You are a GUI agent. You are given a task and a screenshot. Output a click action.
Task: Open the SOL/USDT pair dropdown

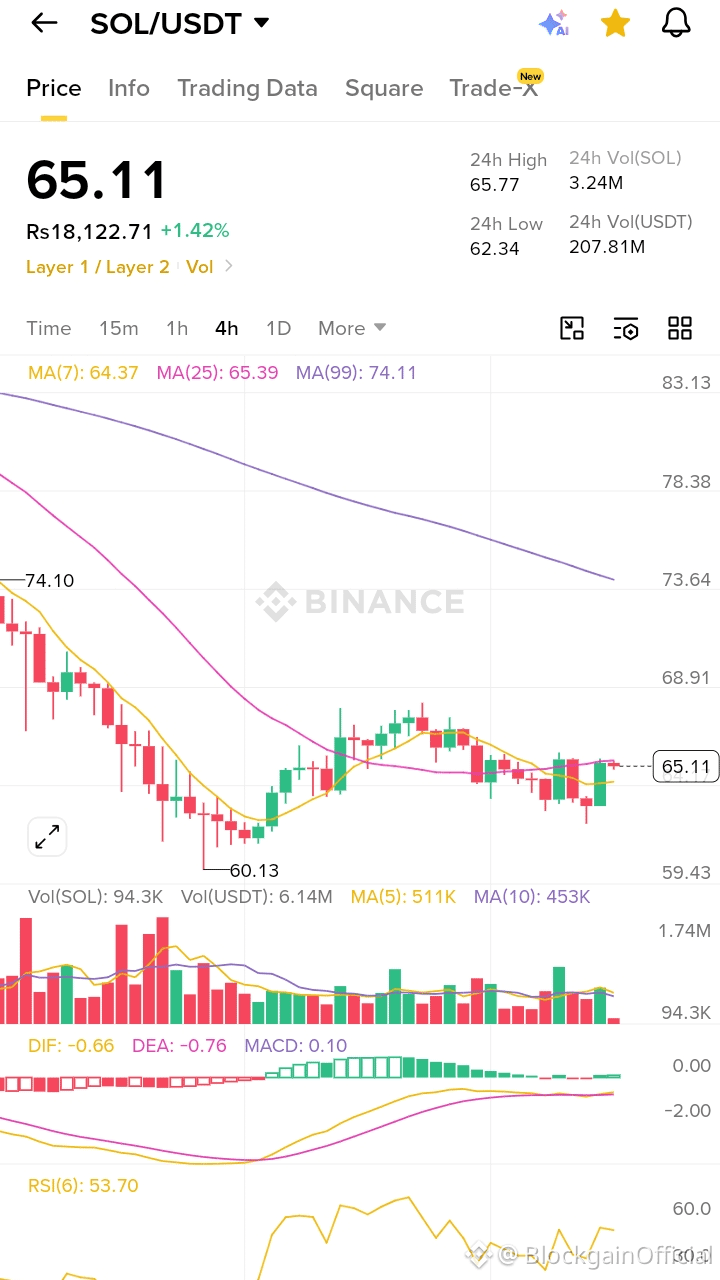click(x=180, y=23)
